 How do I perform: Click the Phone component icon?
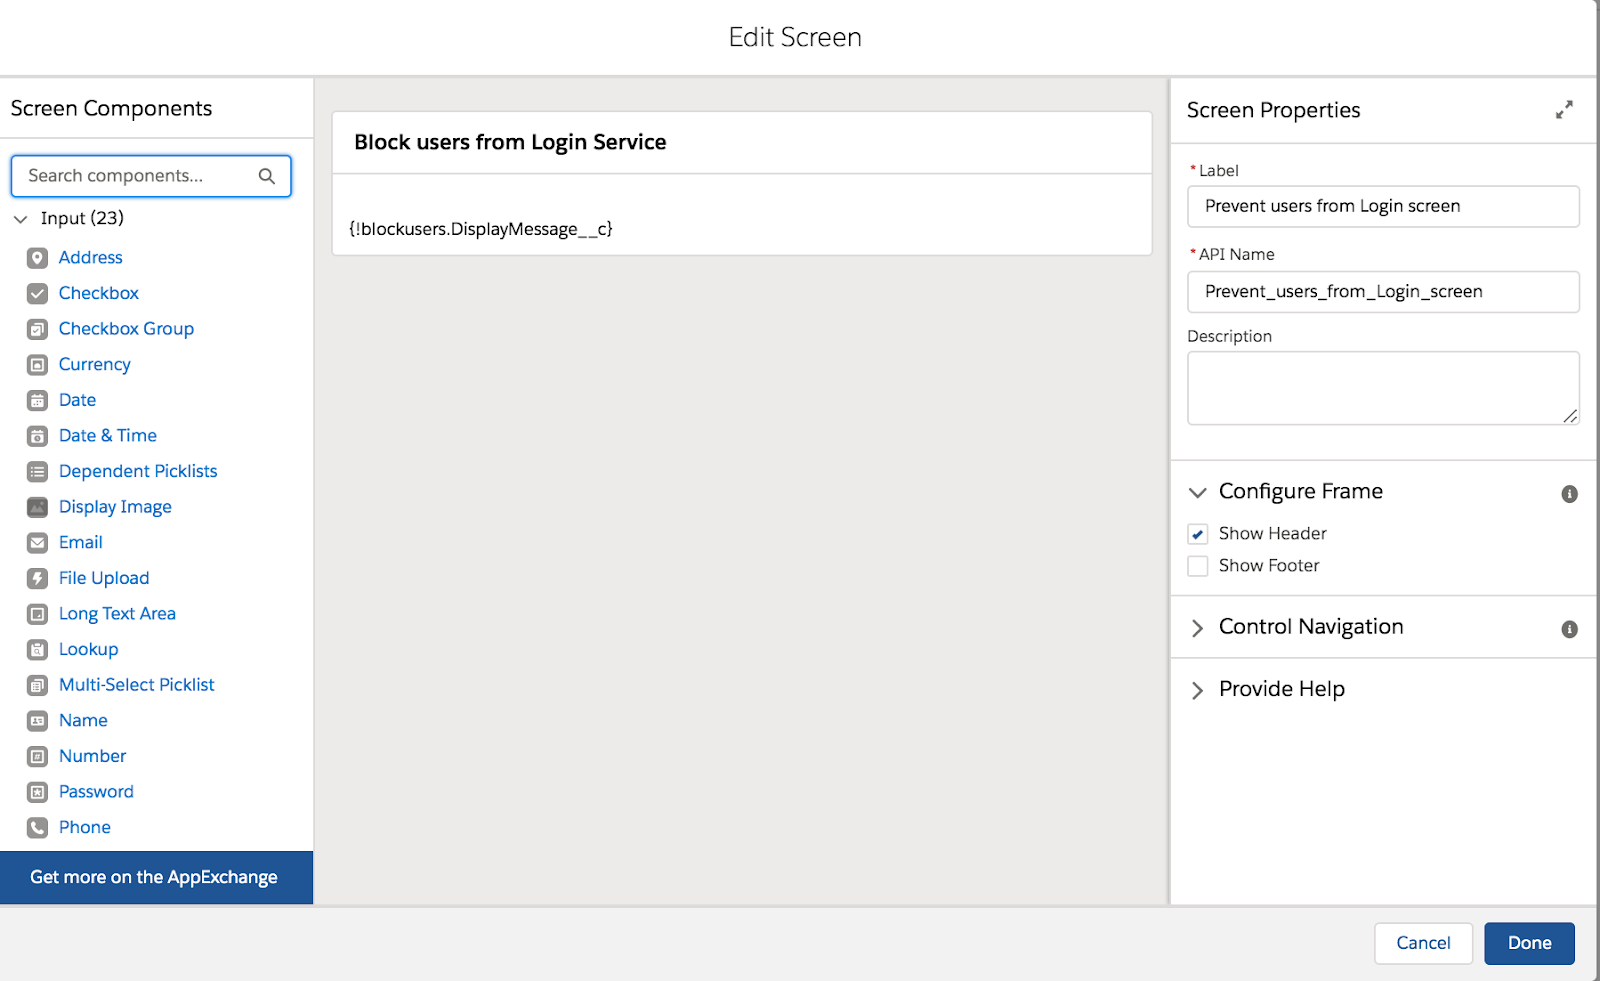(37, 828)
